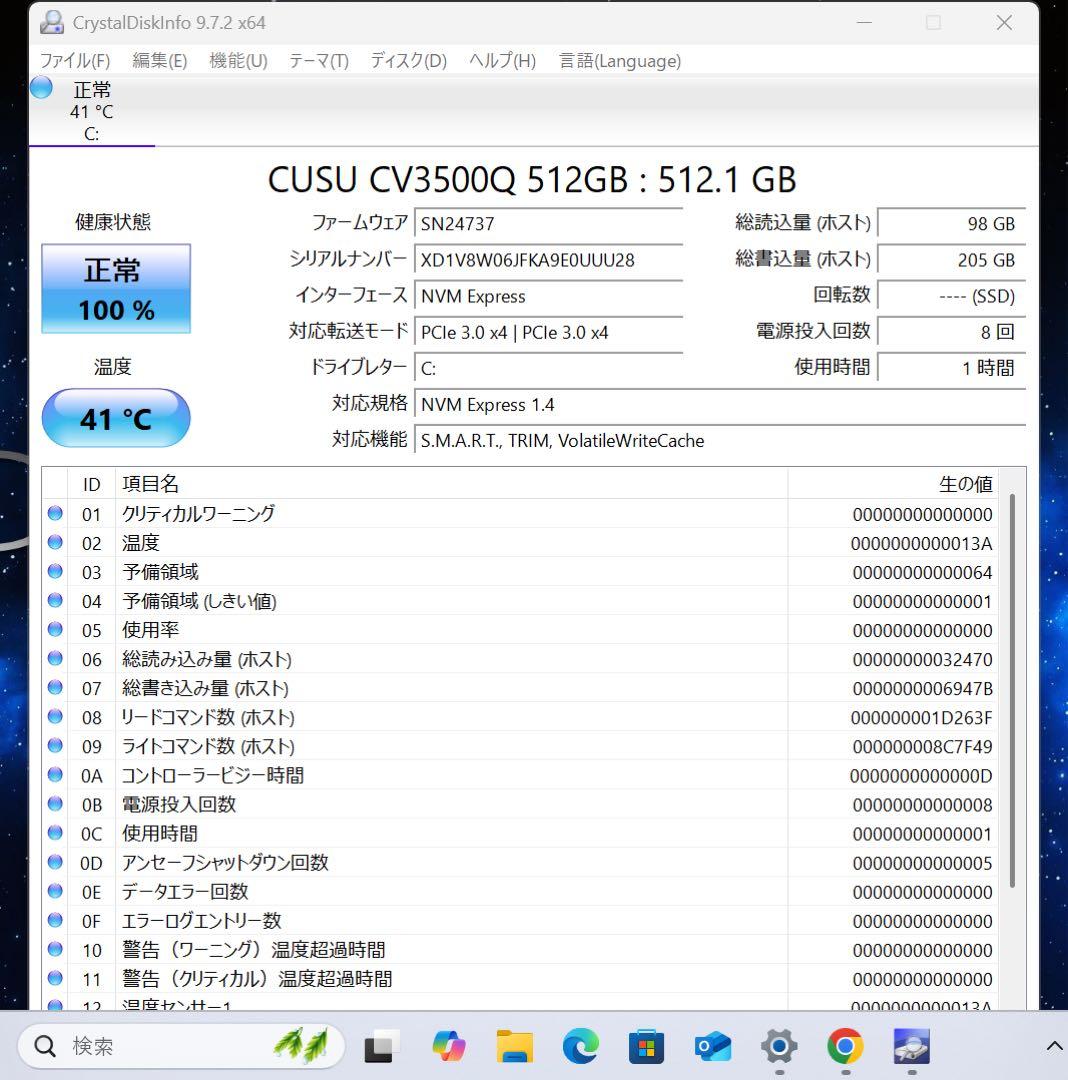
Task: Click the raw value 000000008C7F49
Action: tap(923, 747)
